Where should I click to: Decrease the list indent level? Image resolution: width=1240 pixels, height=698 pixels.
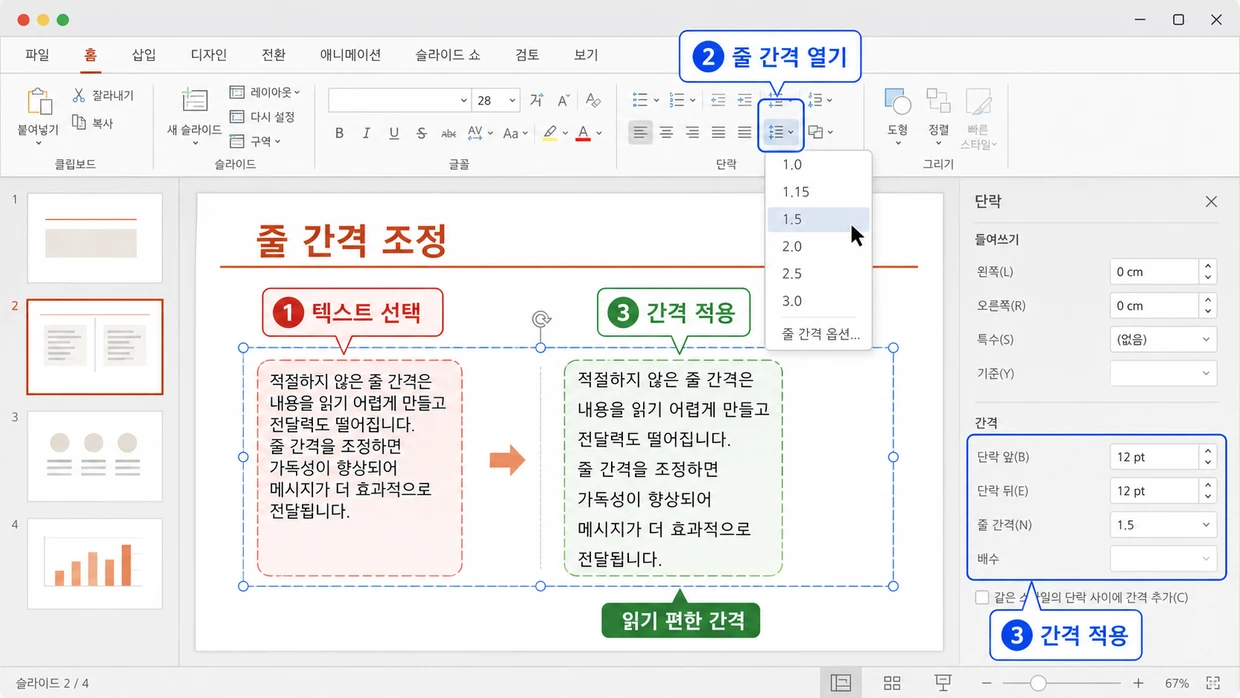tap(718, 100)
